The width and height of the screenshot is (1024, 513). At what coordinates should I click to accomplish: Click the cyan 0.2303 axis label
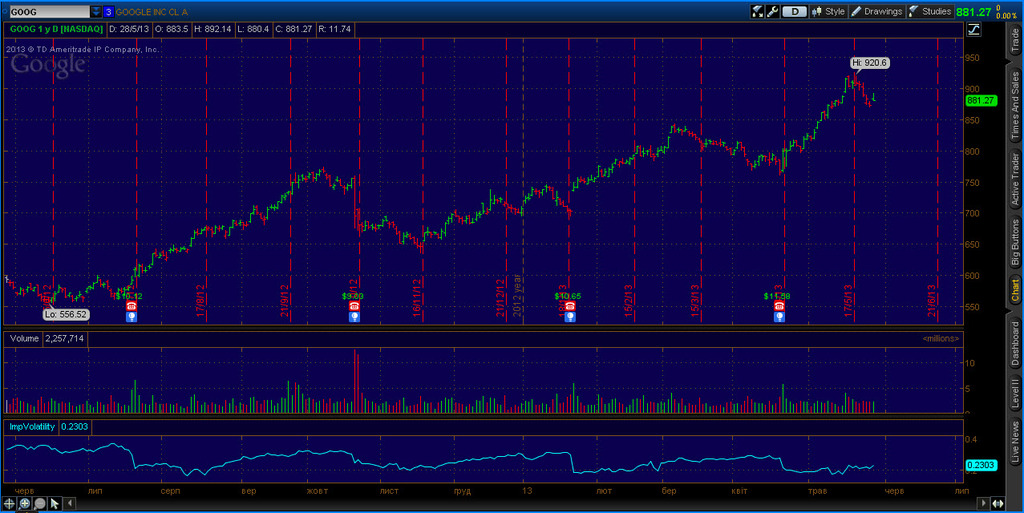click(981, 465)
